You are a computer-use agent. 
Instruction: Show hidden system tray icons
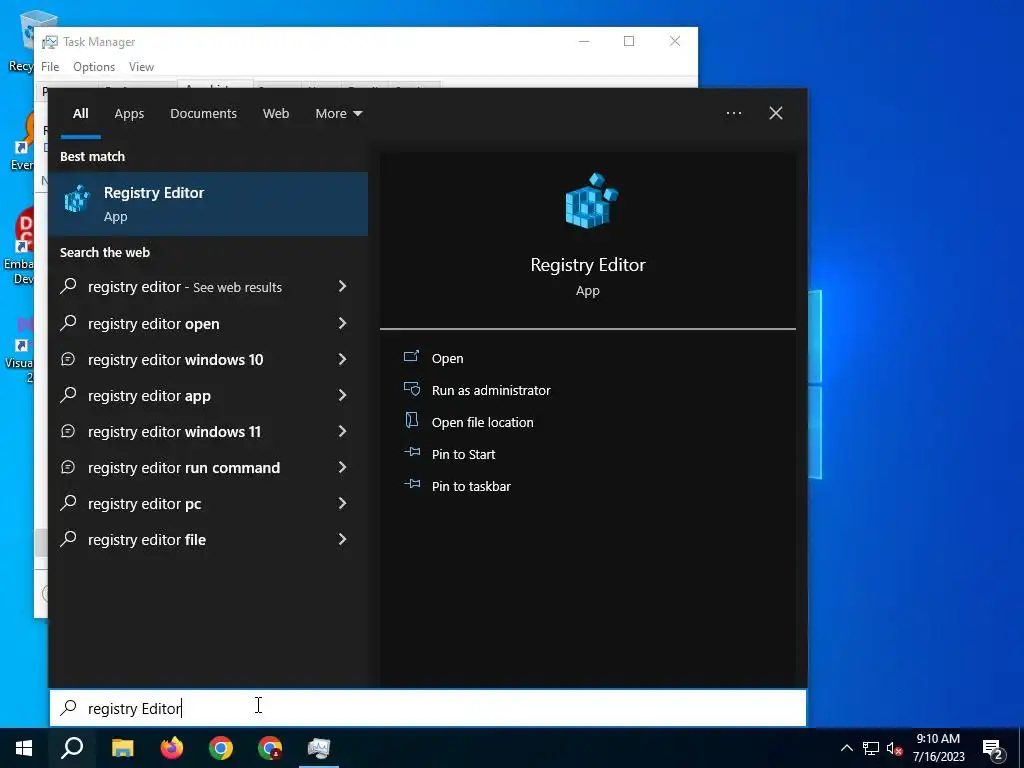click(846, 748)
